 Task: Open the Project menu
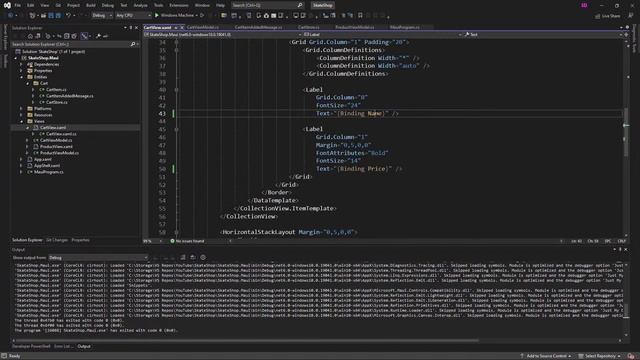click(73, 5)
